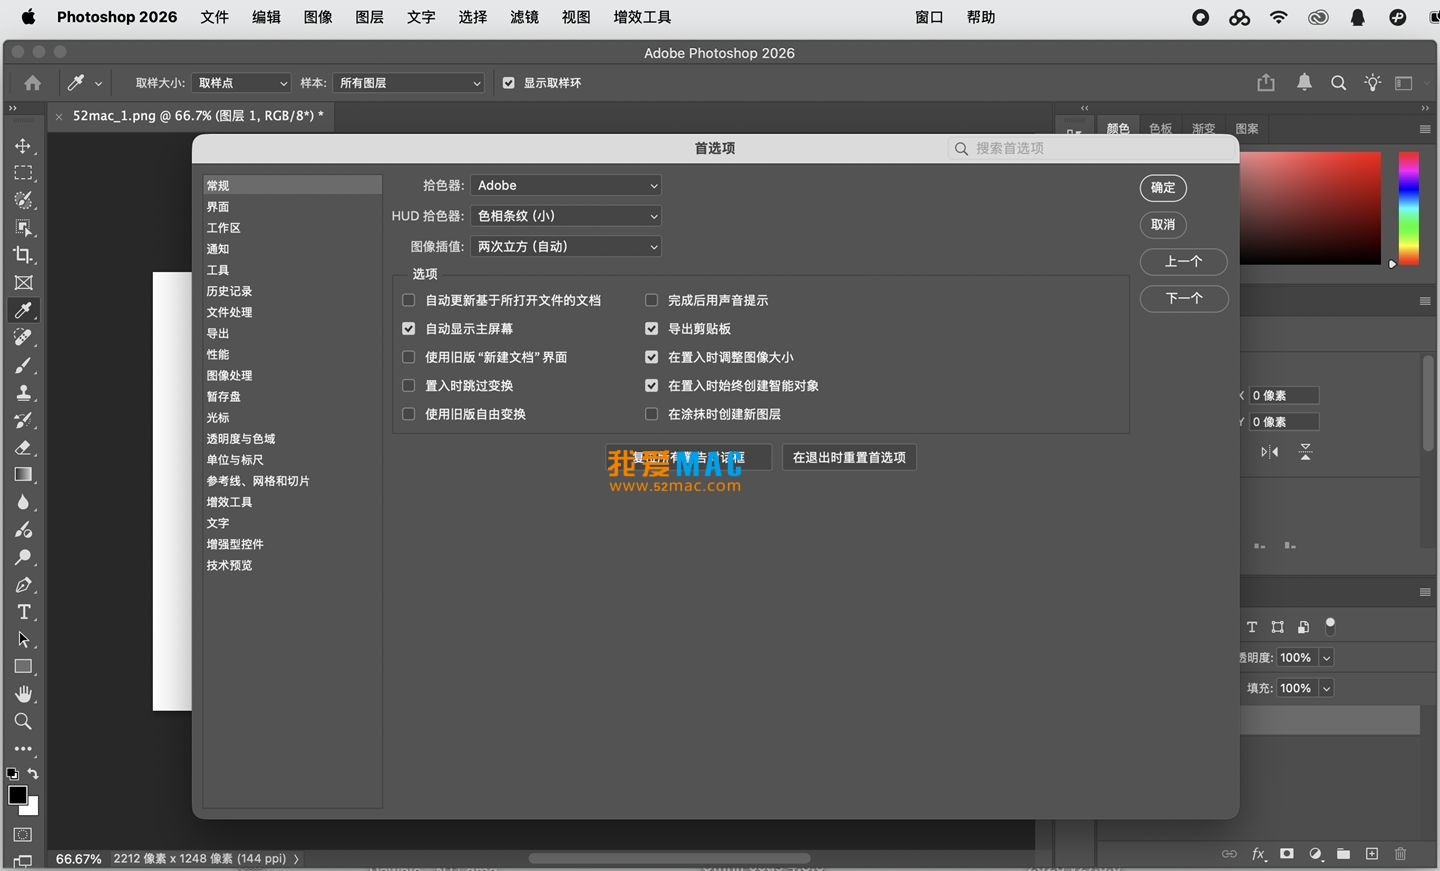Open the 拾色器 Adobe dropdown
Image resolution: width=1440 pixels, height=871 pixels.
(x=566, y=185)
